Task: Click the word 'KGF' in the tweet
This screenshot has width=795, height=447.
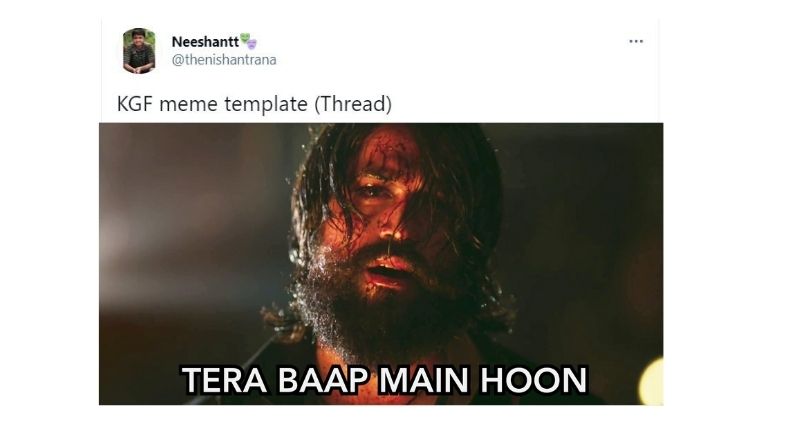Action: [134, 104]
